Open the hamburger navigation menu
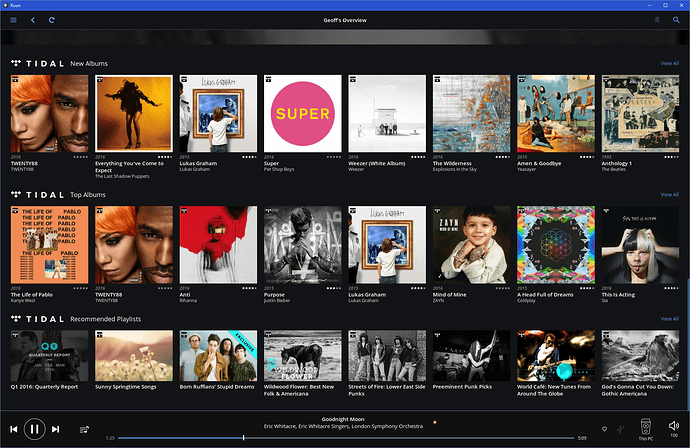The height and width of the screenshot is (448, 690). coord(14,20)
